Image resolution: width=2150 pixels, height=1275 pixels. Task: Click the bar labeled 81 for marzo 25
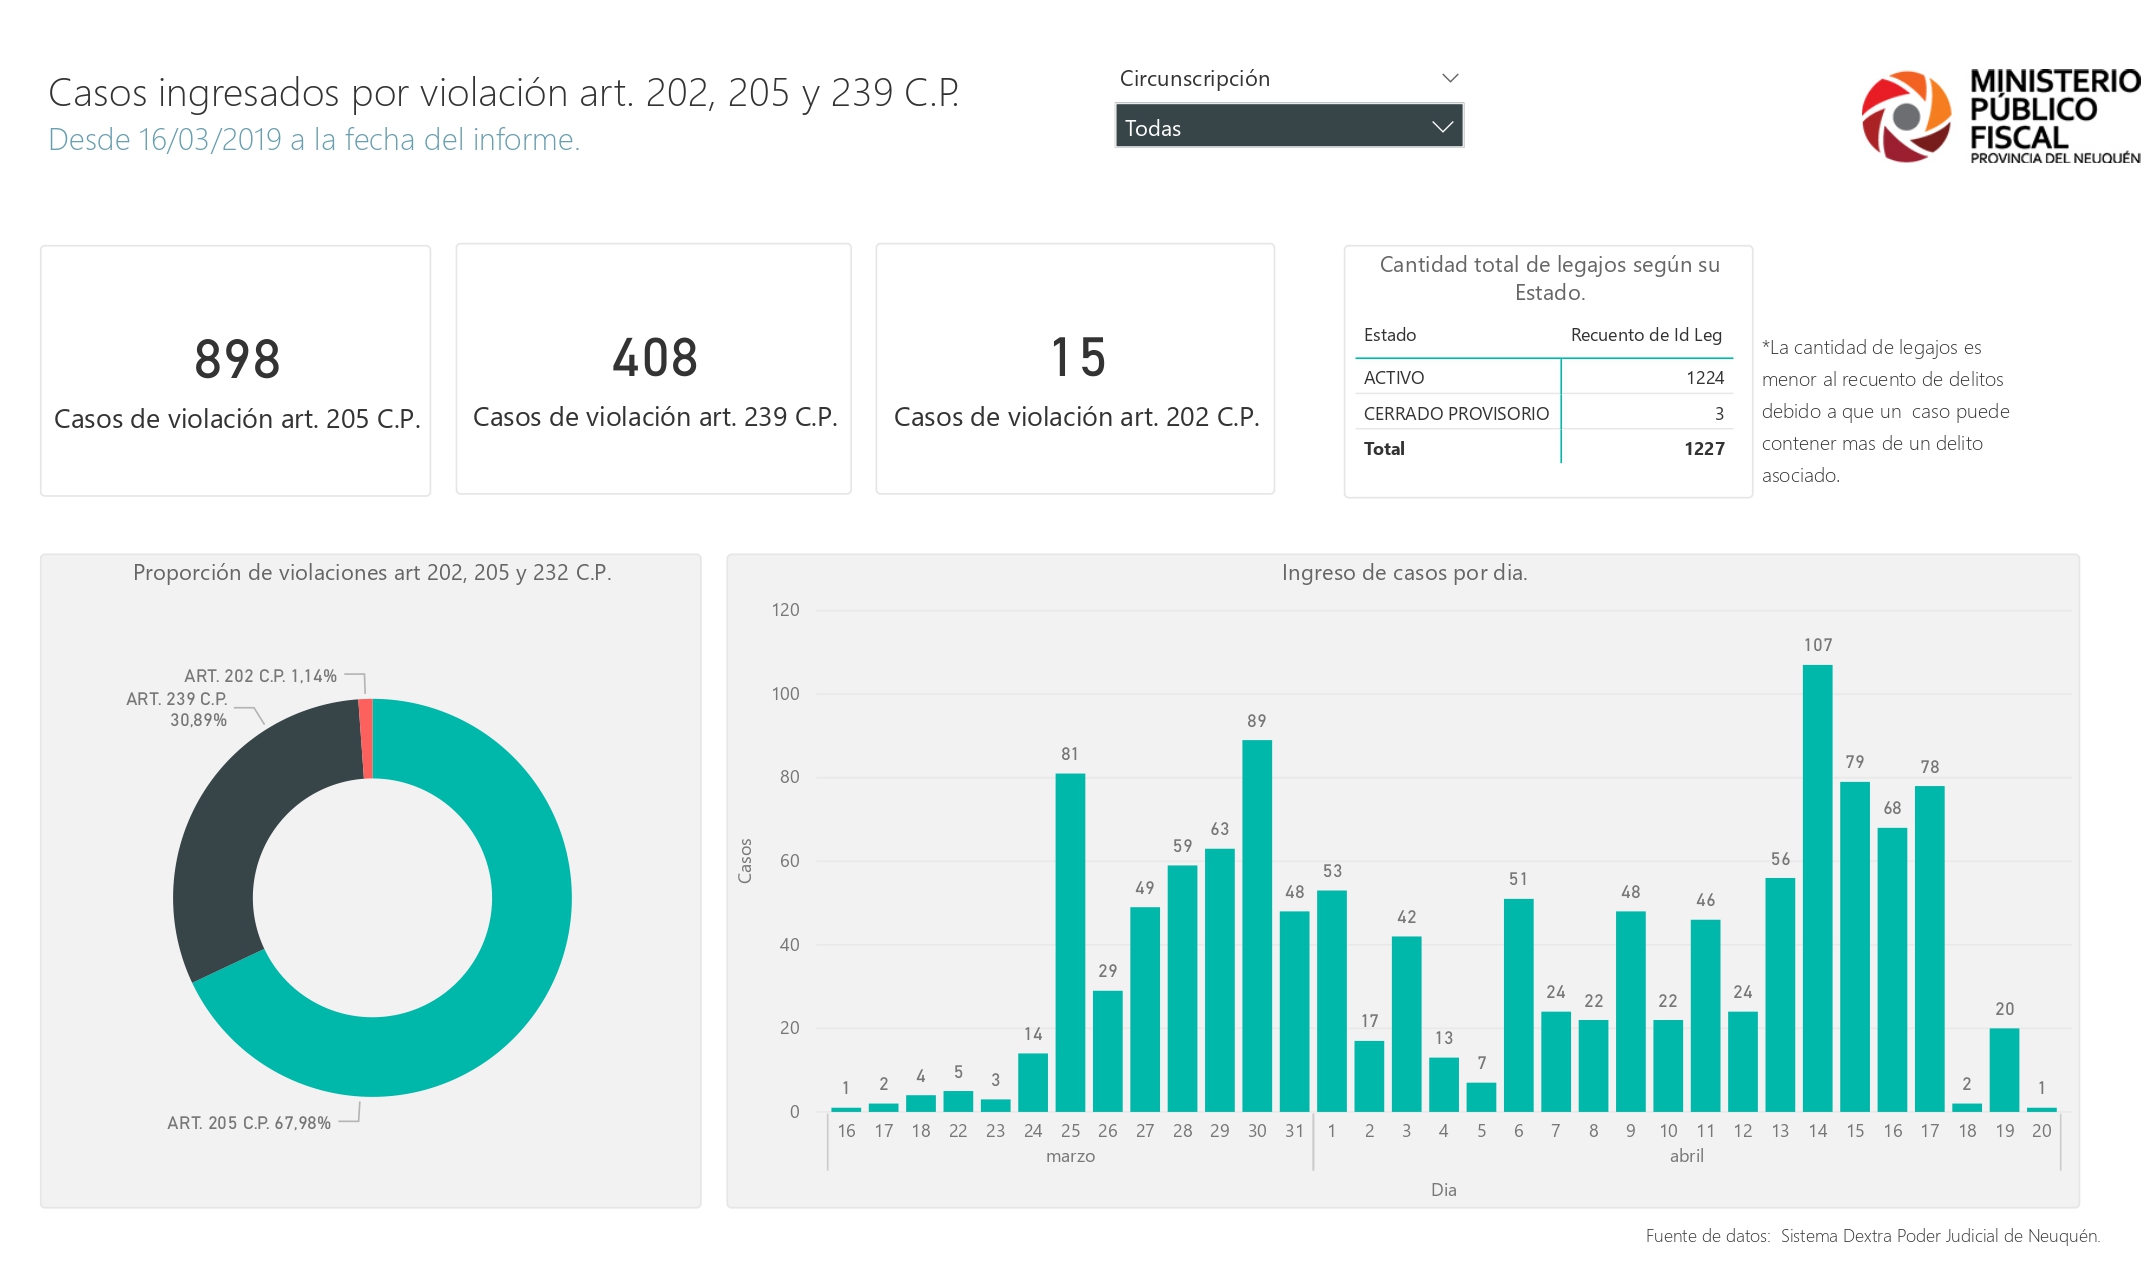[x=1069, y=942]
